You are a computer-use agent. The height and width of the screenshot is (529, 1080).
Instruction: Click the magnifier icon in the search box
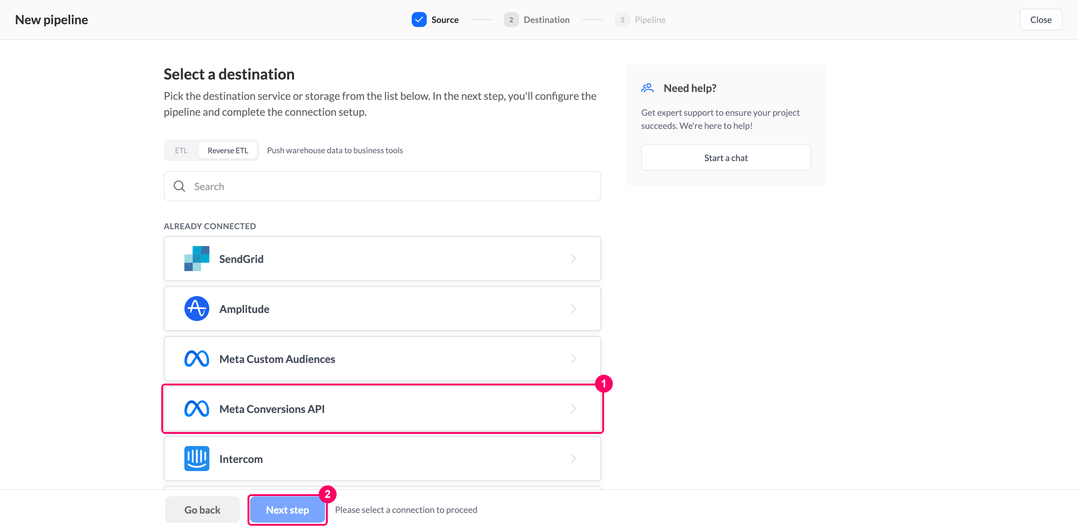tap(179, 186)
